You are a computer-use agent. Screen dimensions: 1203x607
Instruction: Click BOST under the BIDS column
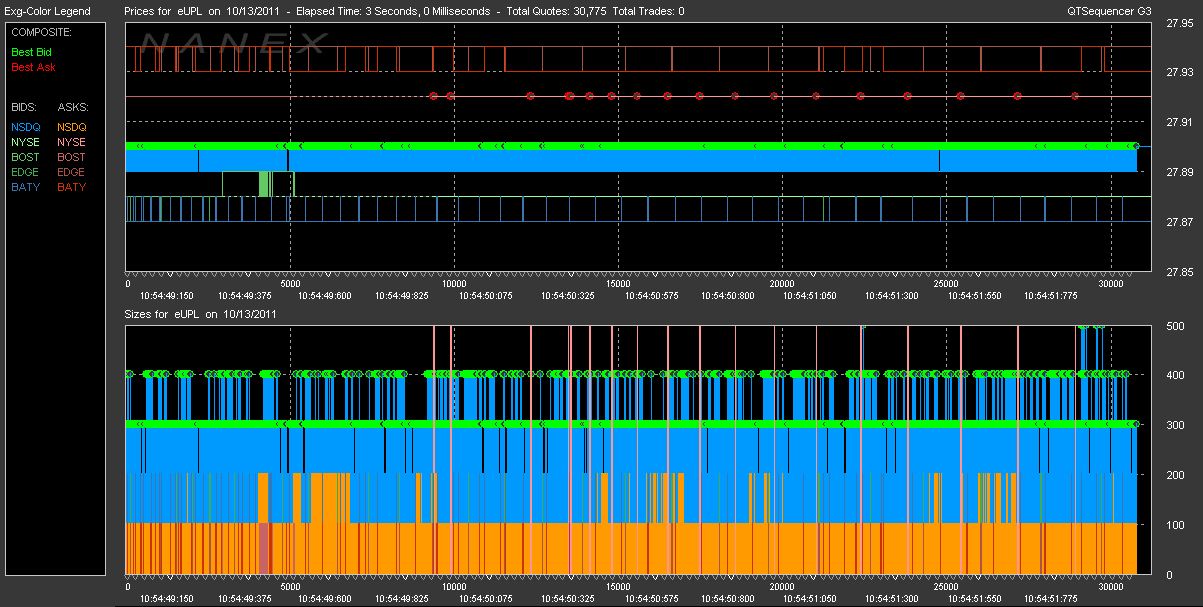point(25,157)
